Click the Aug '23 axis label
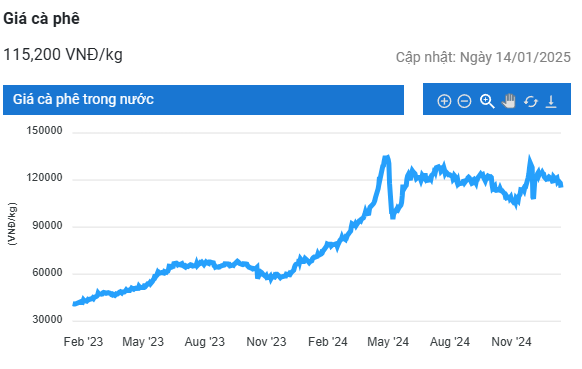This screenshot has height=369, width=582. [205, 342]
